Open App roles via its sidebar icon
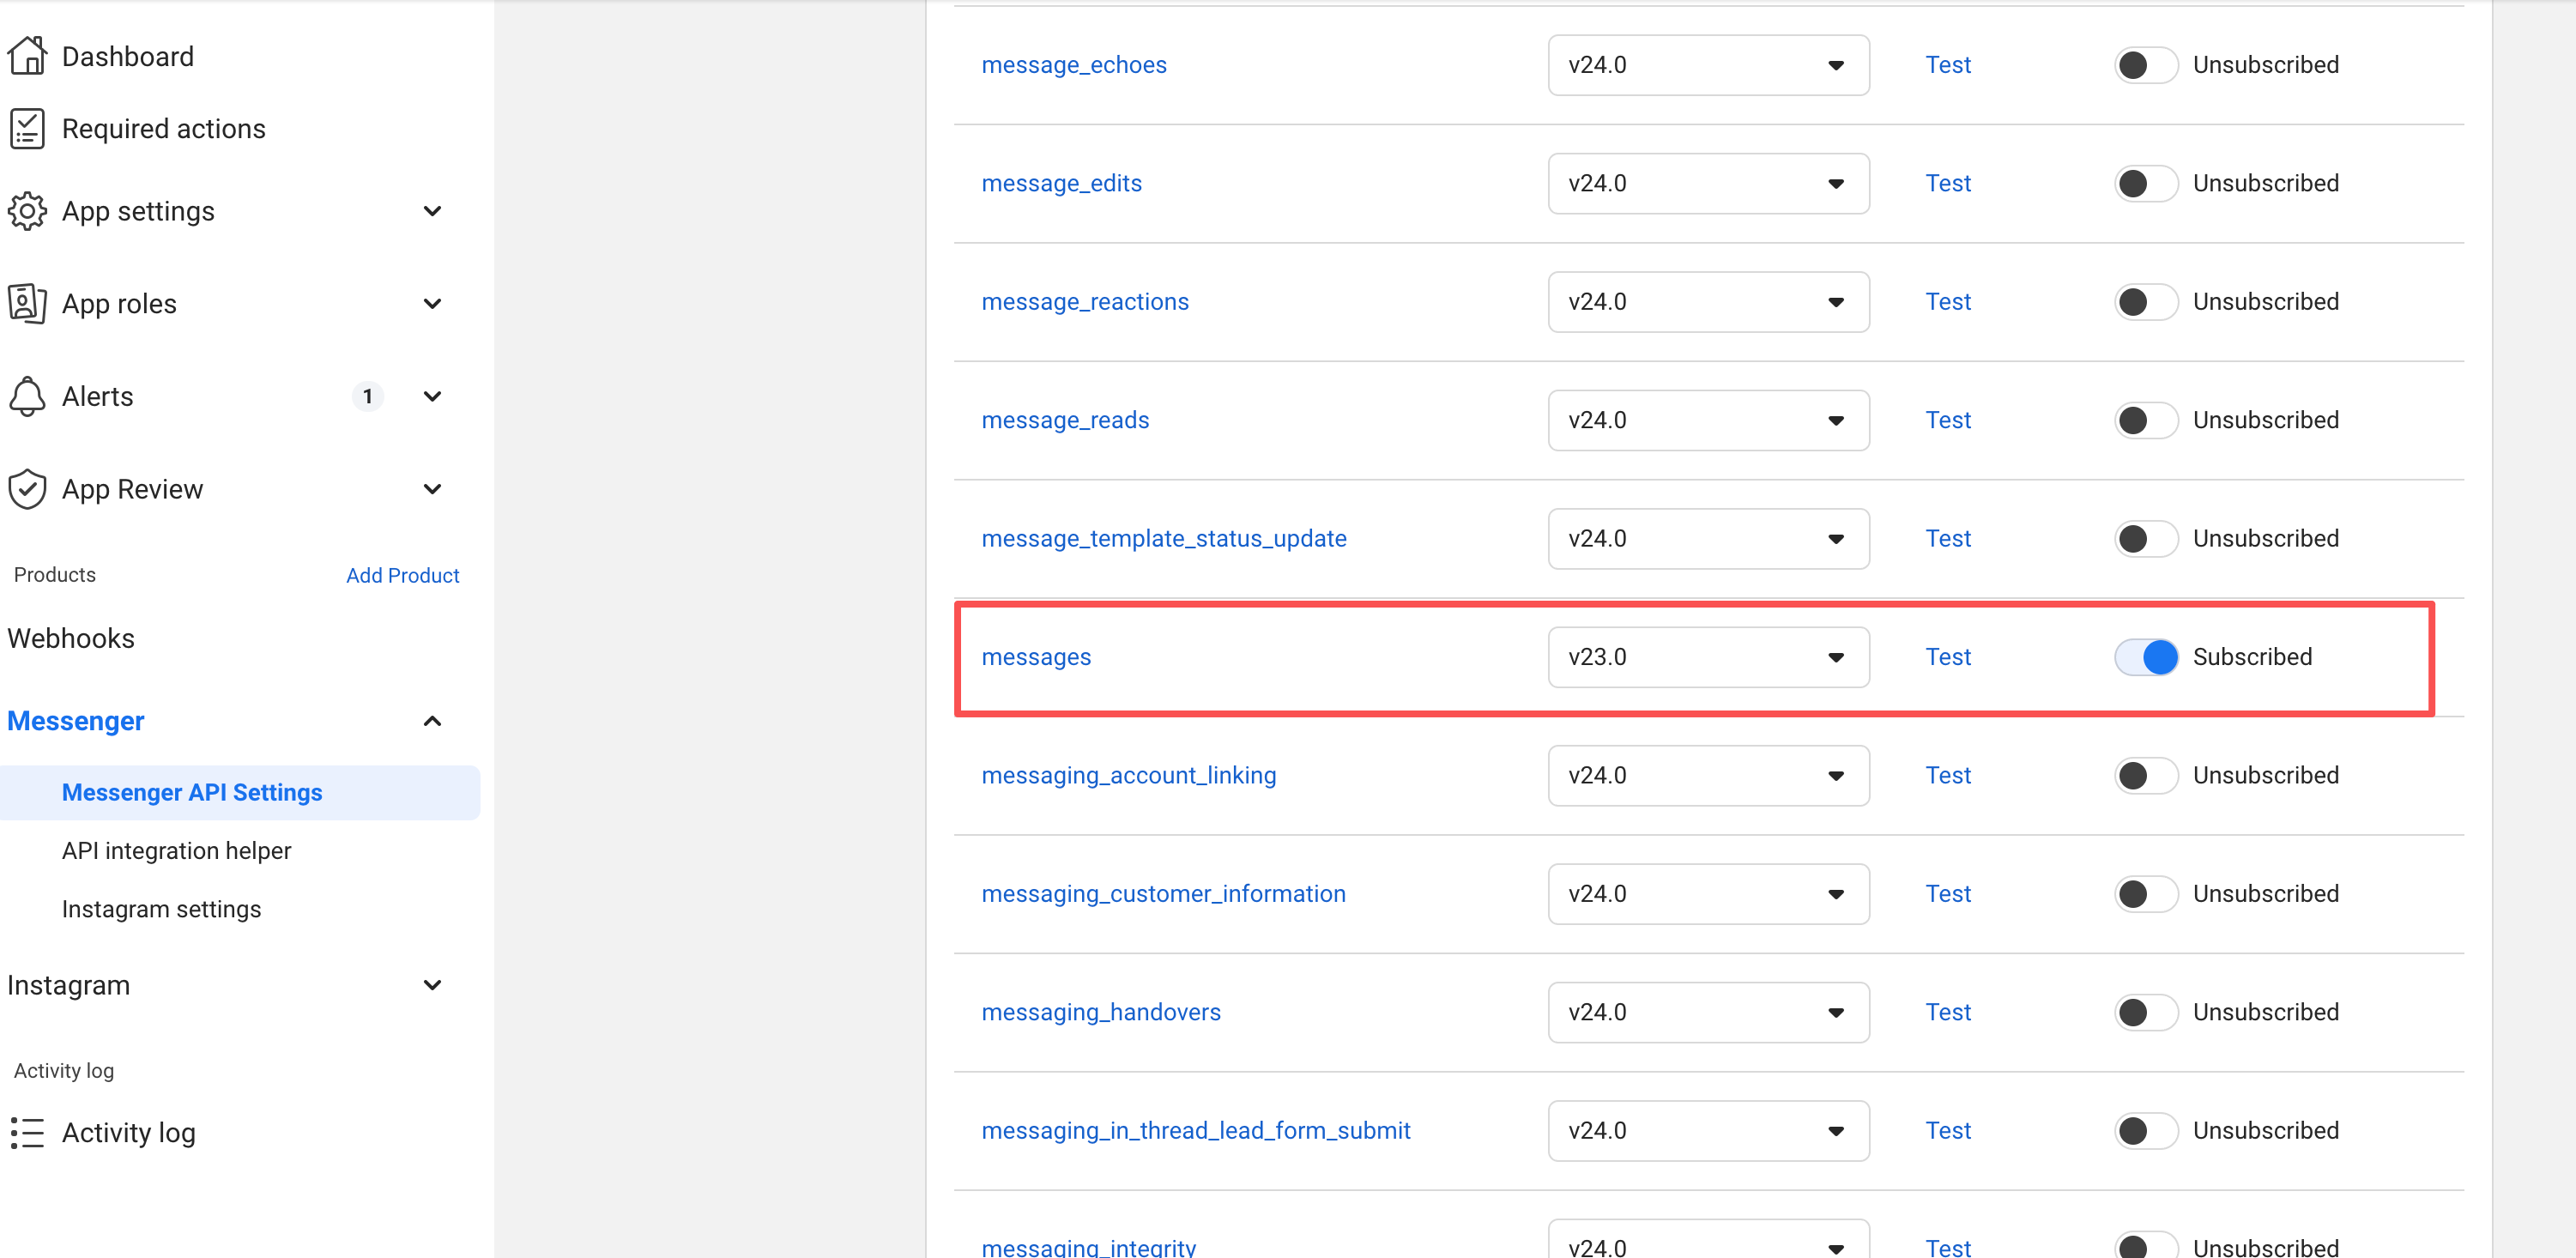The height and width of the screenshot is (1258, 2576). point(27,303)
